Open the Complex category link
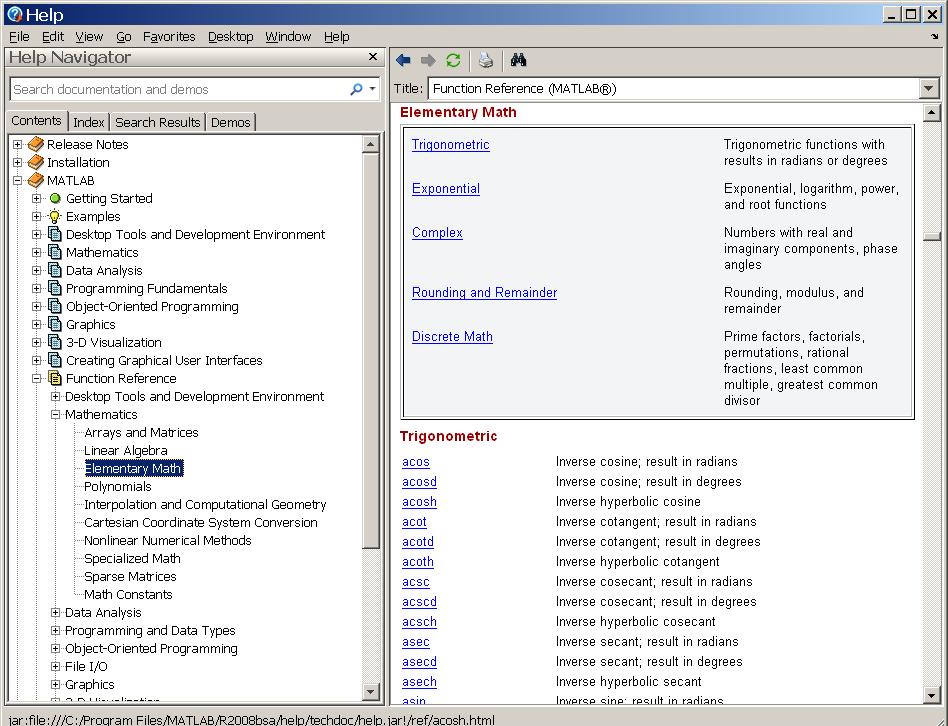Viewport: 948px width, 726px height. tap(437, 233)
